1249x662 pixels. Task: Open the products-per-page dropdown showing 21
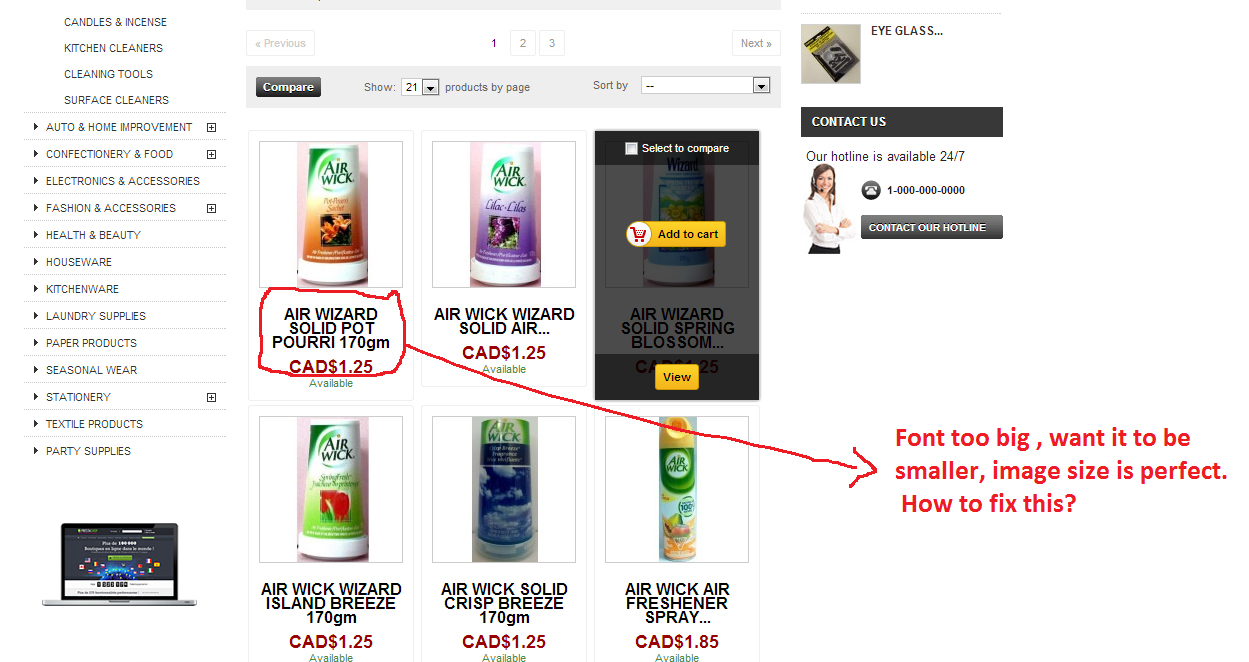pyautogui.click(x=420, y=87)
